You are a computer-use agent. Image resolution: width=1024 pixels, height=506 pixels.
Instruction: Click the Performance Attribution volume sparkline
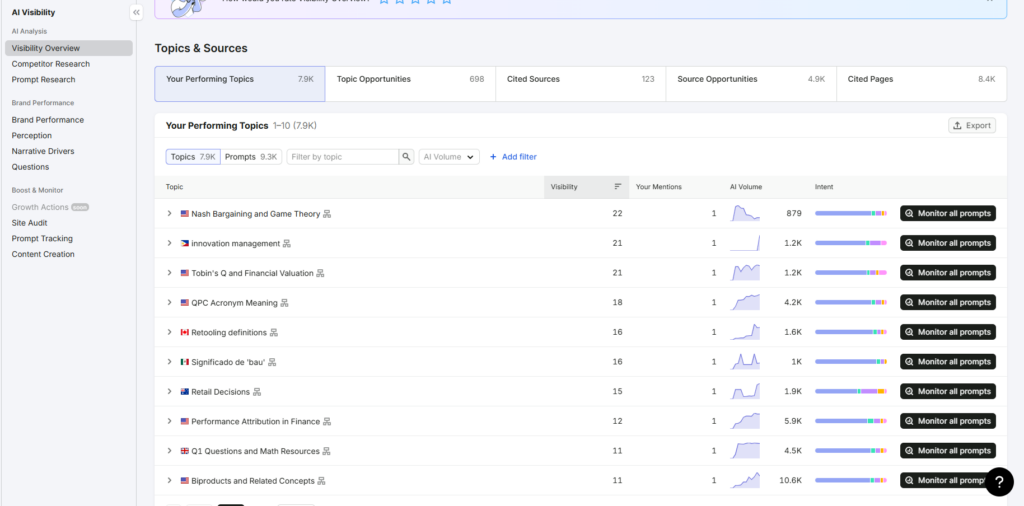tap(745, 420)
